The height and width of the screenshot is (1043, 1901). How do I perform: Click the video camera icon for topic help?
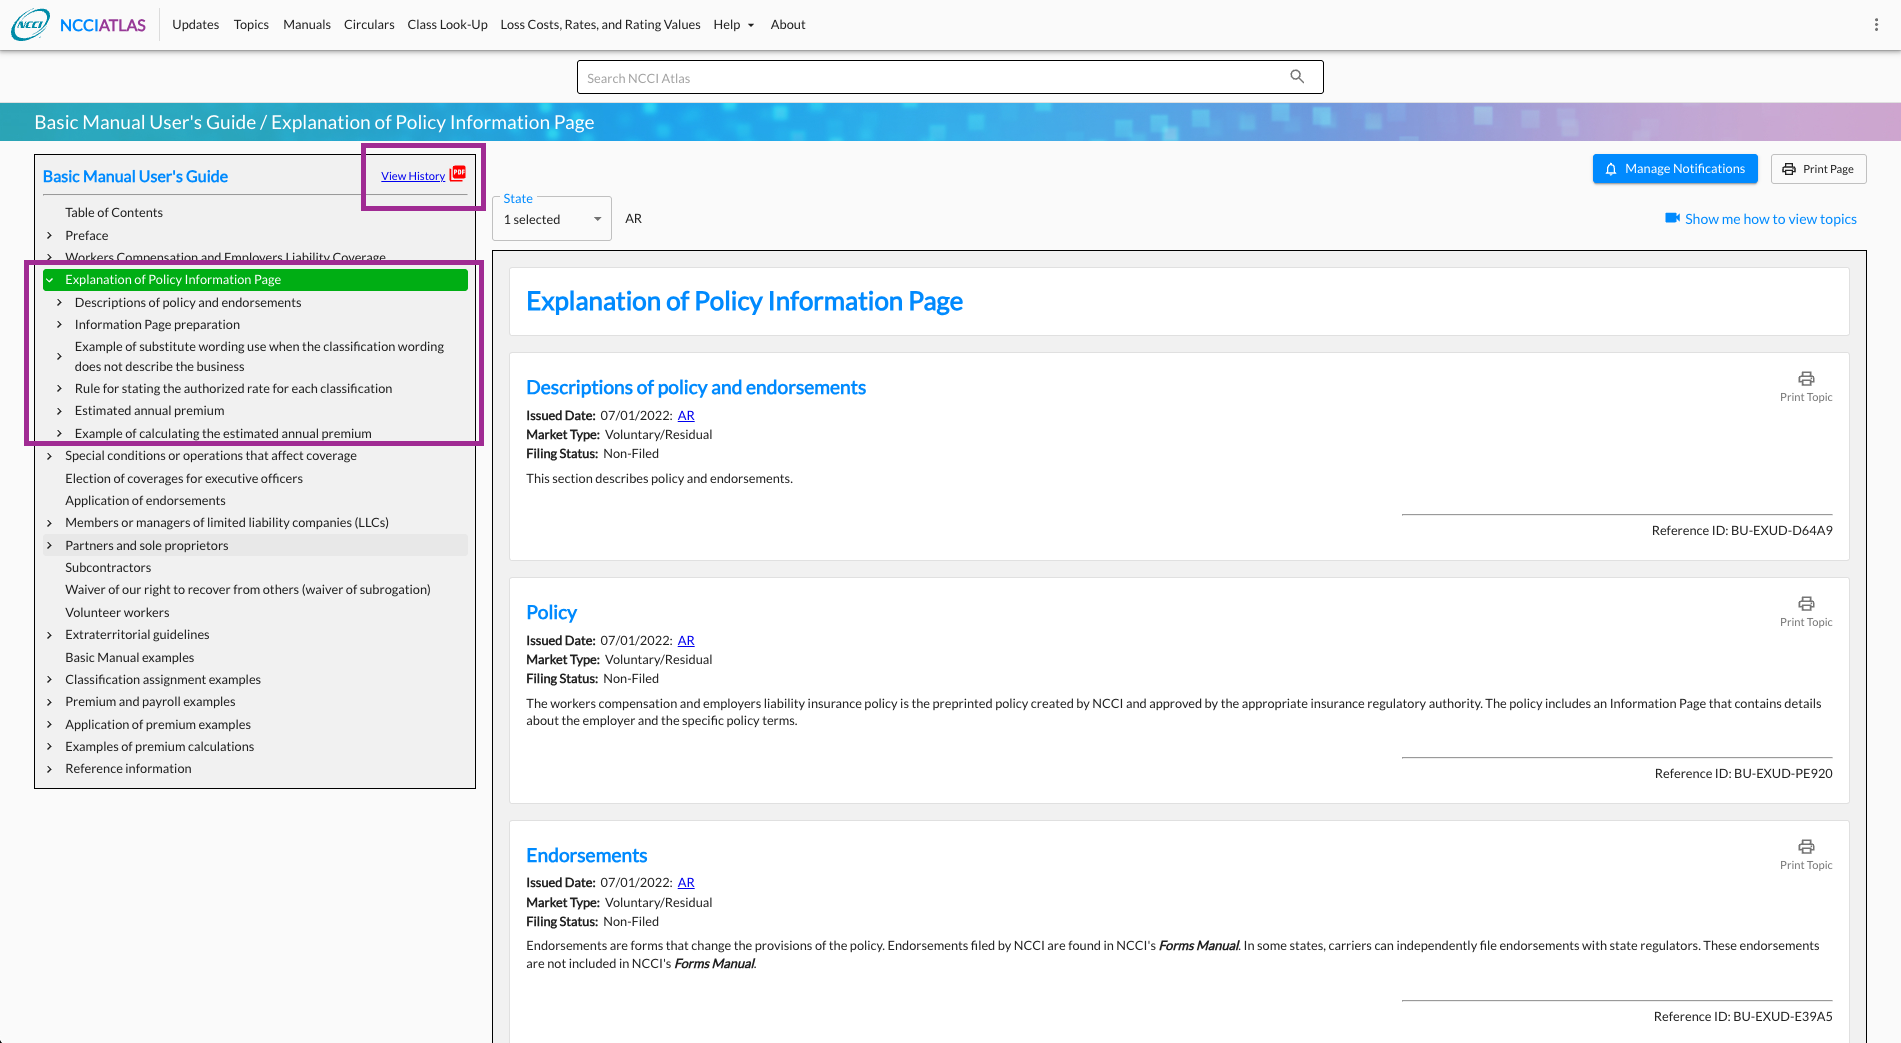click(x=1672, y=218)
